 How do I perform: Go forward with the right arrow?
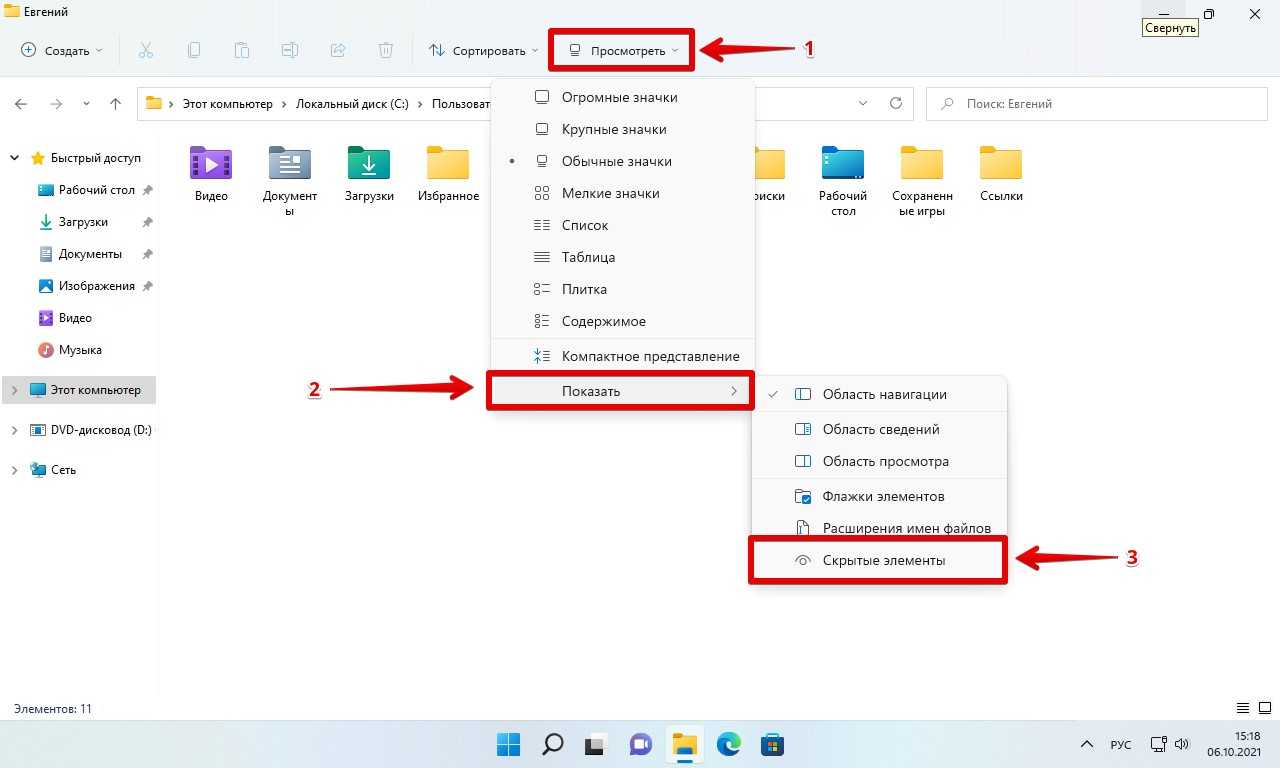pos(56,104)
